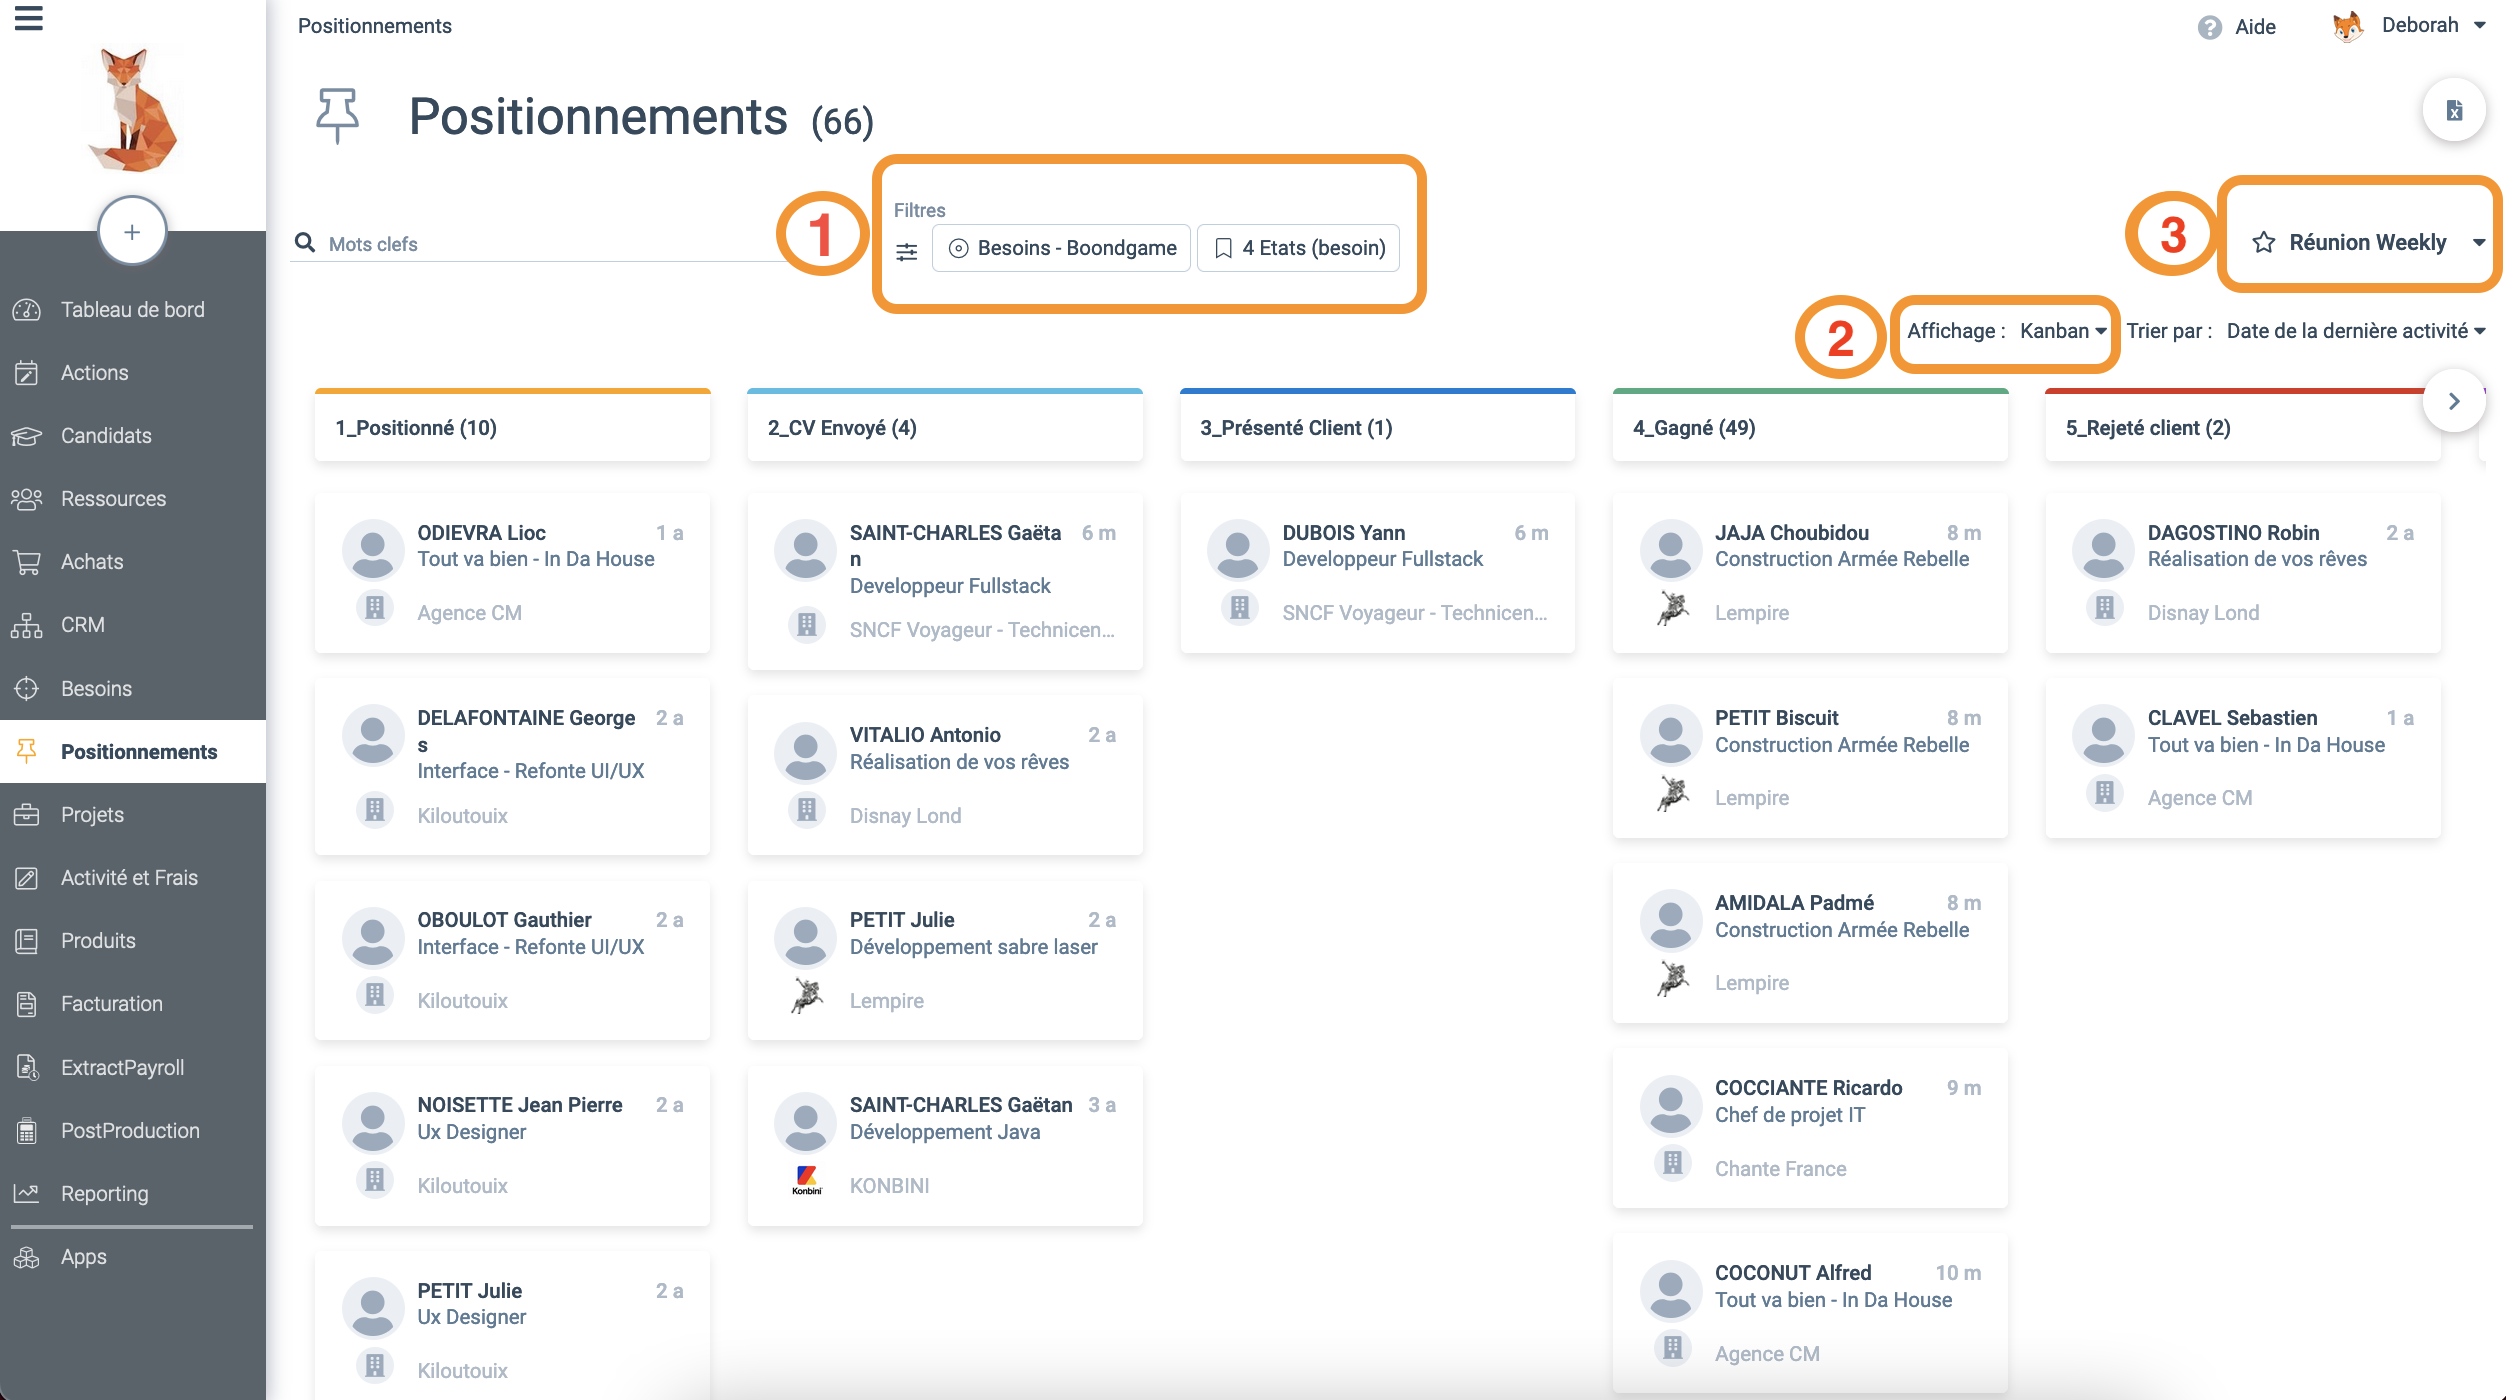
Task: Click the magnifier search icon
Action: (305, 243)
